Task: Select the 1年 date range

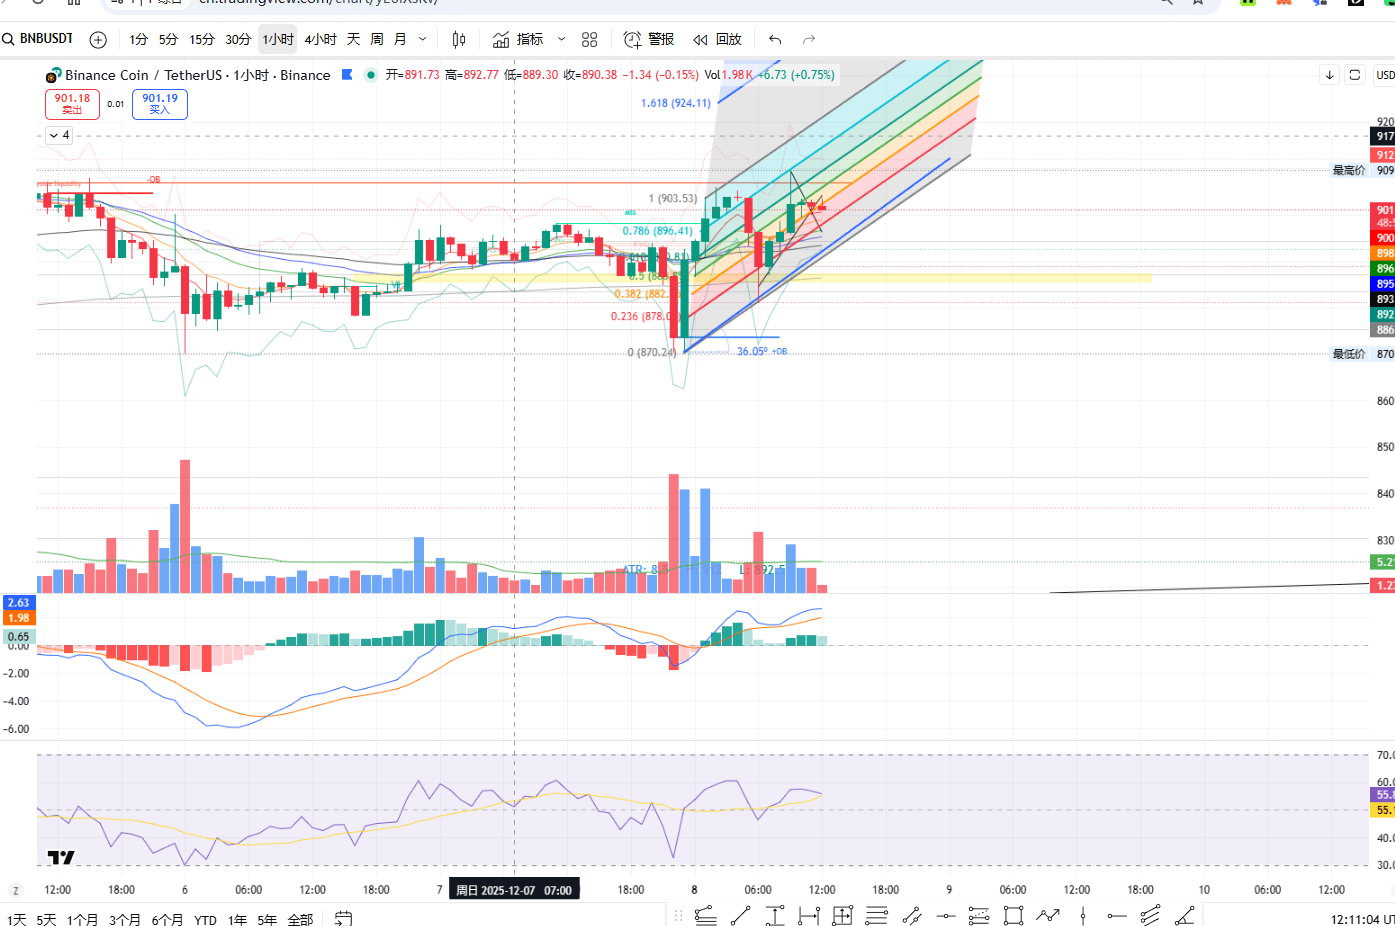Action: pyautogui.click(x=237, y=919)
